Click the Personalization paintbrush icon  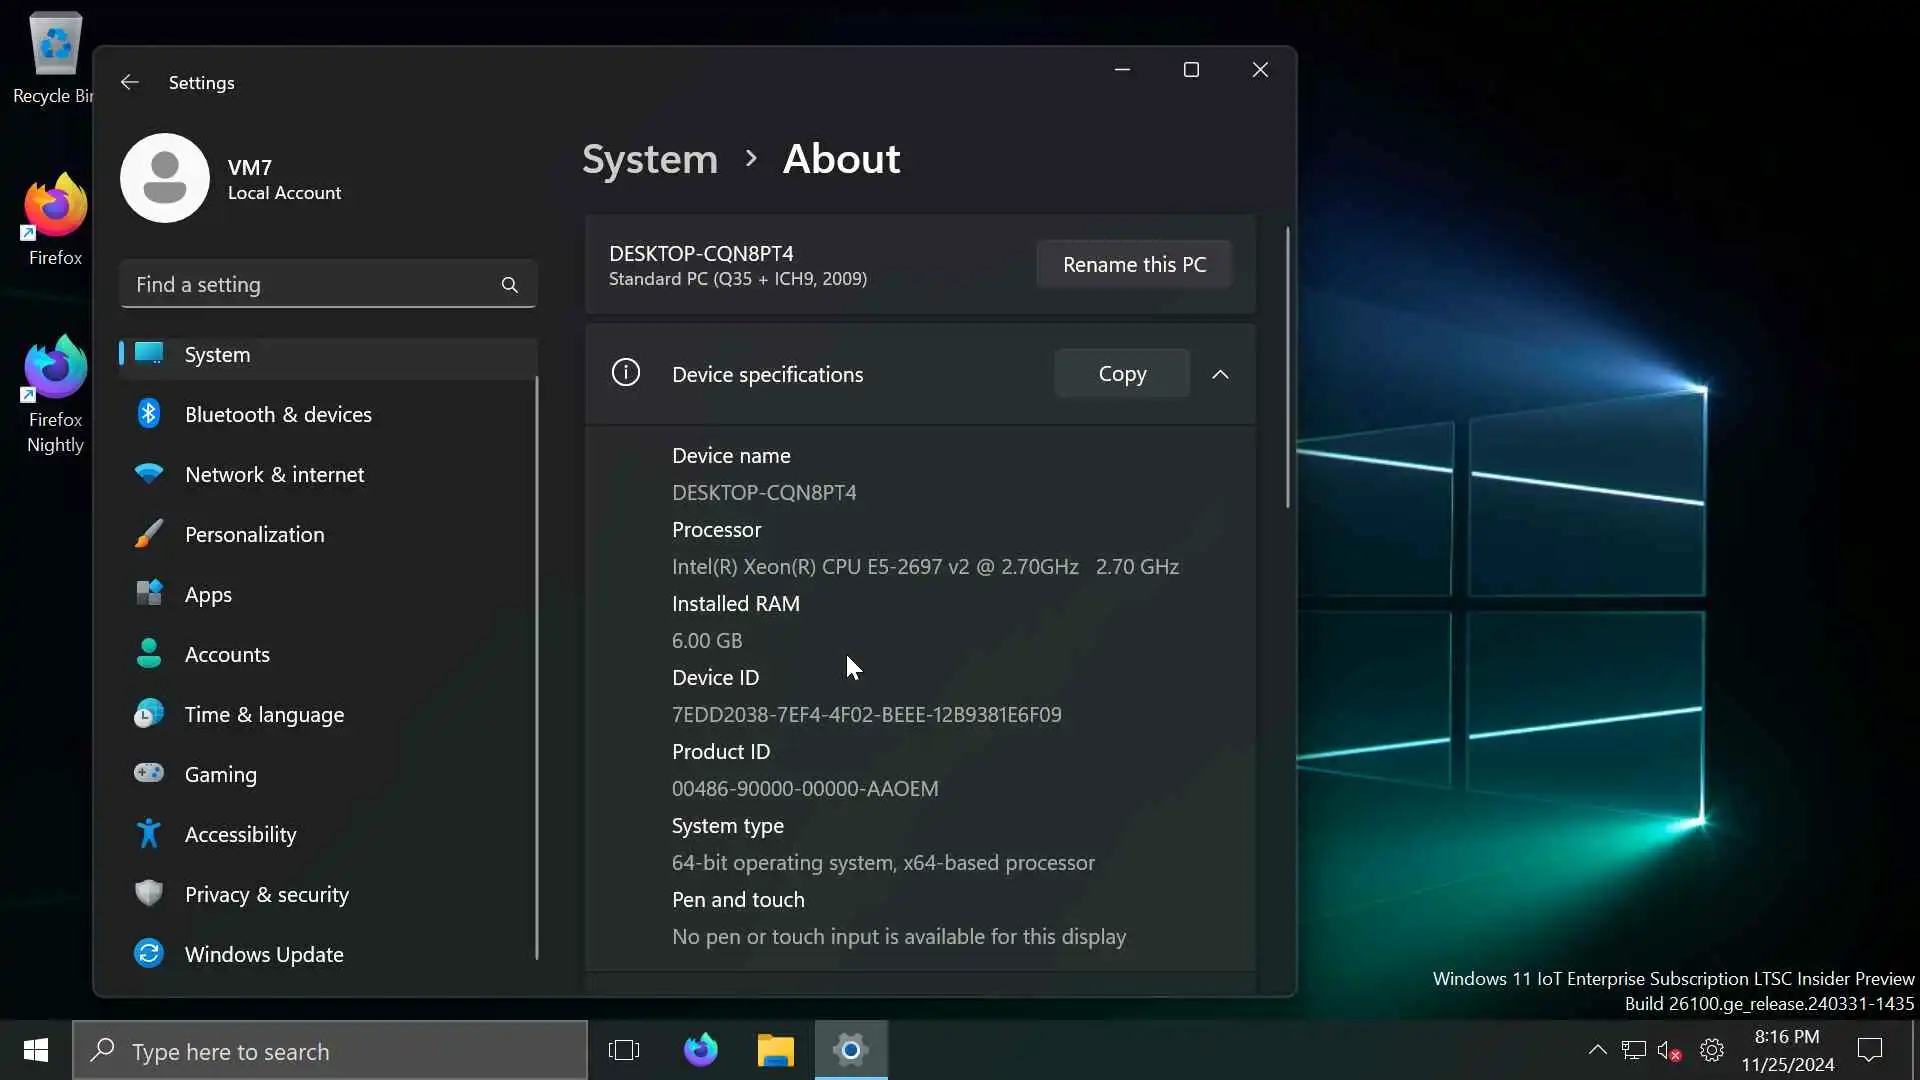pos(149,534)
